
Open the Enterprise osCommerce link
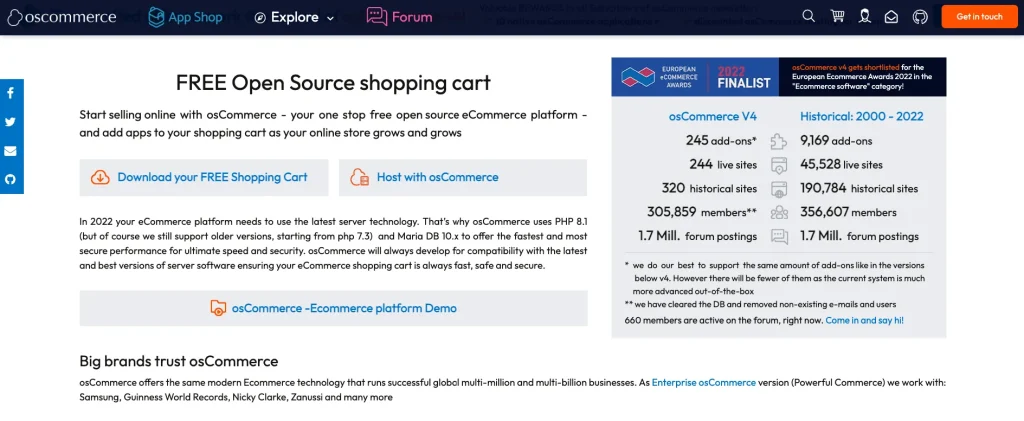click(703, 382)
